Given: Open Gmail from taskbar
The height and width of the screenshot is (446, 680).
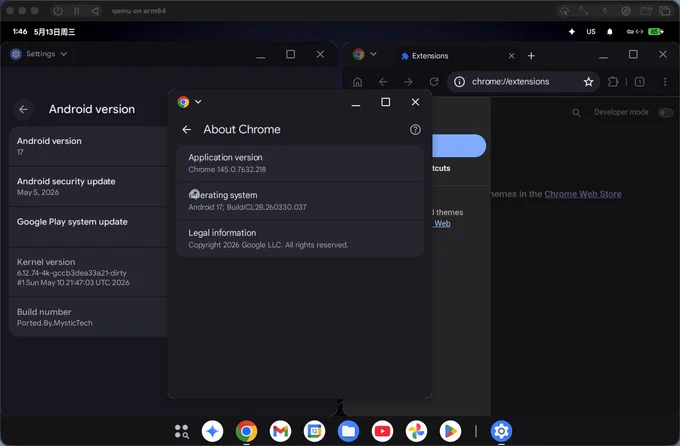Looking at the screenshot, I should click(281, 431).
